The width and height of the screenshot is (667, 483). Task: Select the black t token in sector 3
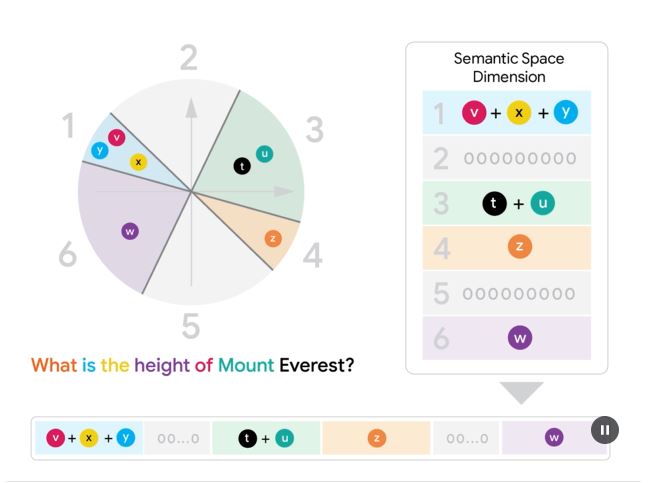242,166
